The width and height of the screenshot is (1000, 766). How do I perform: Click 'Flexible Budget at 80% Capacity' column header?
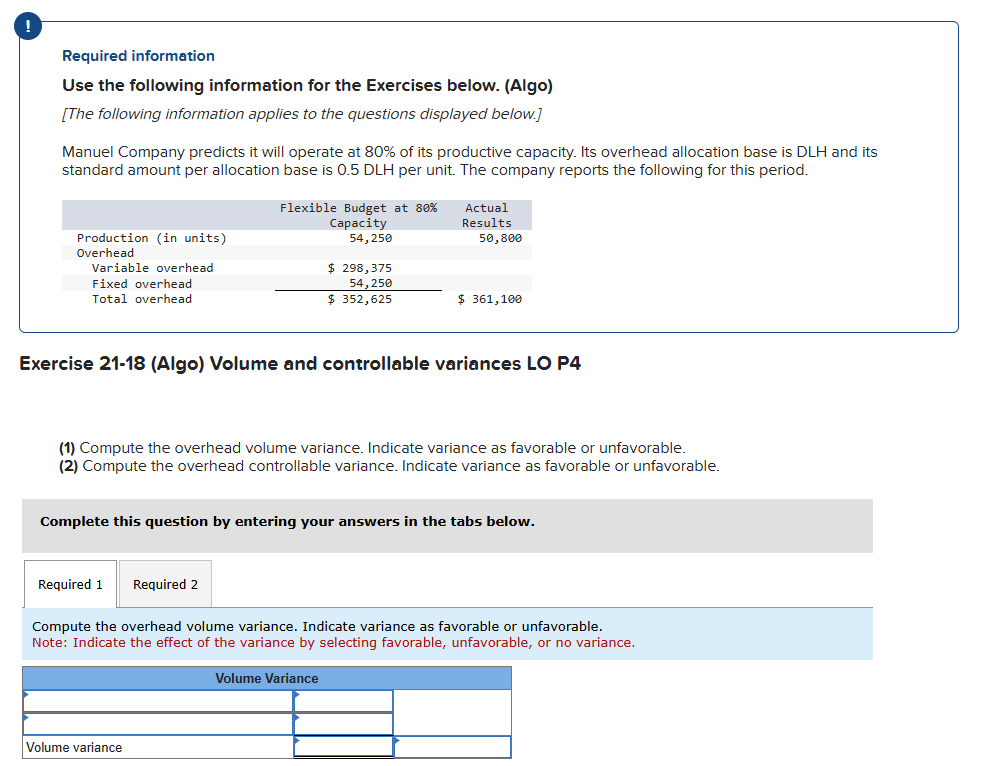coord(358,216)
